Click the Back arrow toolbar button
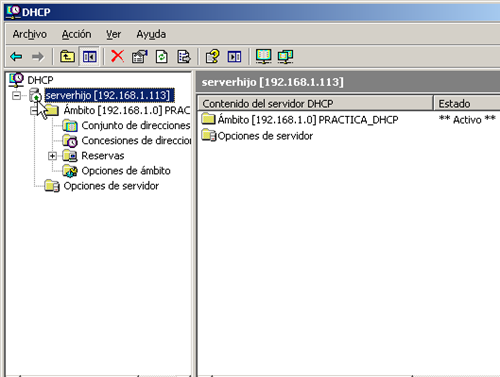Viewport: 500px width, 377px height. [x=16, y=57]
